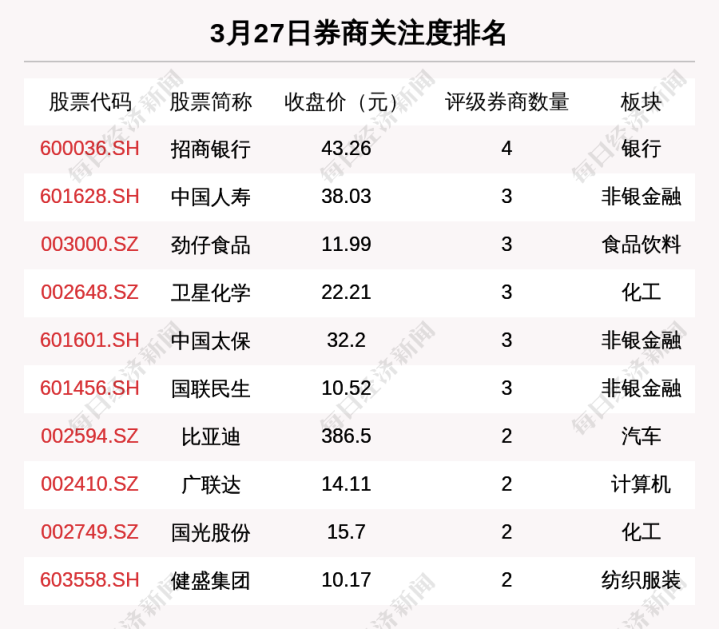Open stock code 603558.SH
Image resolution: width=719 pixels, height=629 pixels.
pos(90,580)
